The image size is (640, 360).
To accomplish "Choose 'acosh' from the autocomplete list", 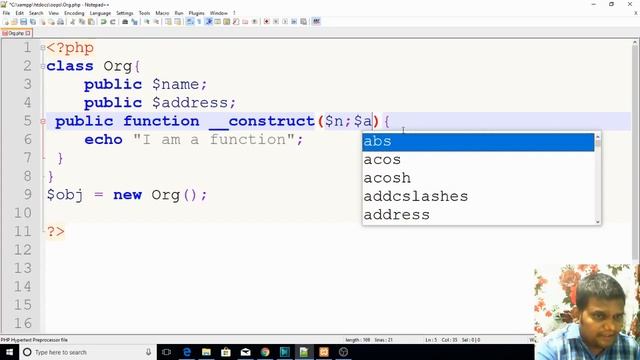I will pyautogui.click(x=478, y=178).
